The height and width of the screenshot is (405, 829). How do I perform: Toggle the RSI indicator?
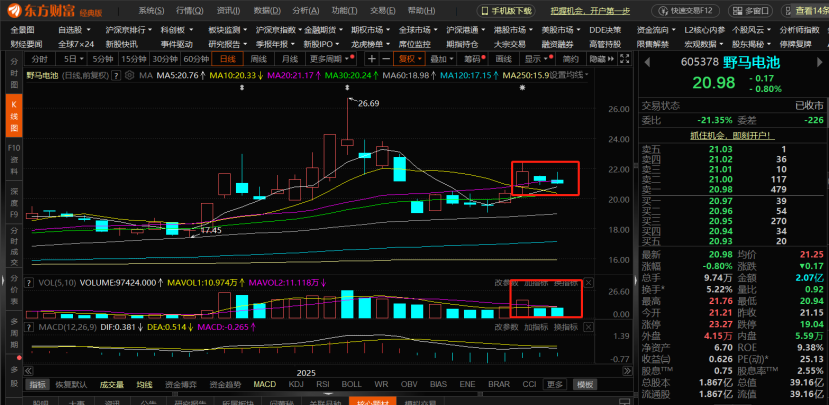[324, 384]
